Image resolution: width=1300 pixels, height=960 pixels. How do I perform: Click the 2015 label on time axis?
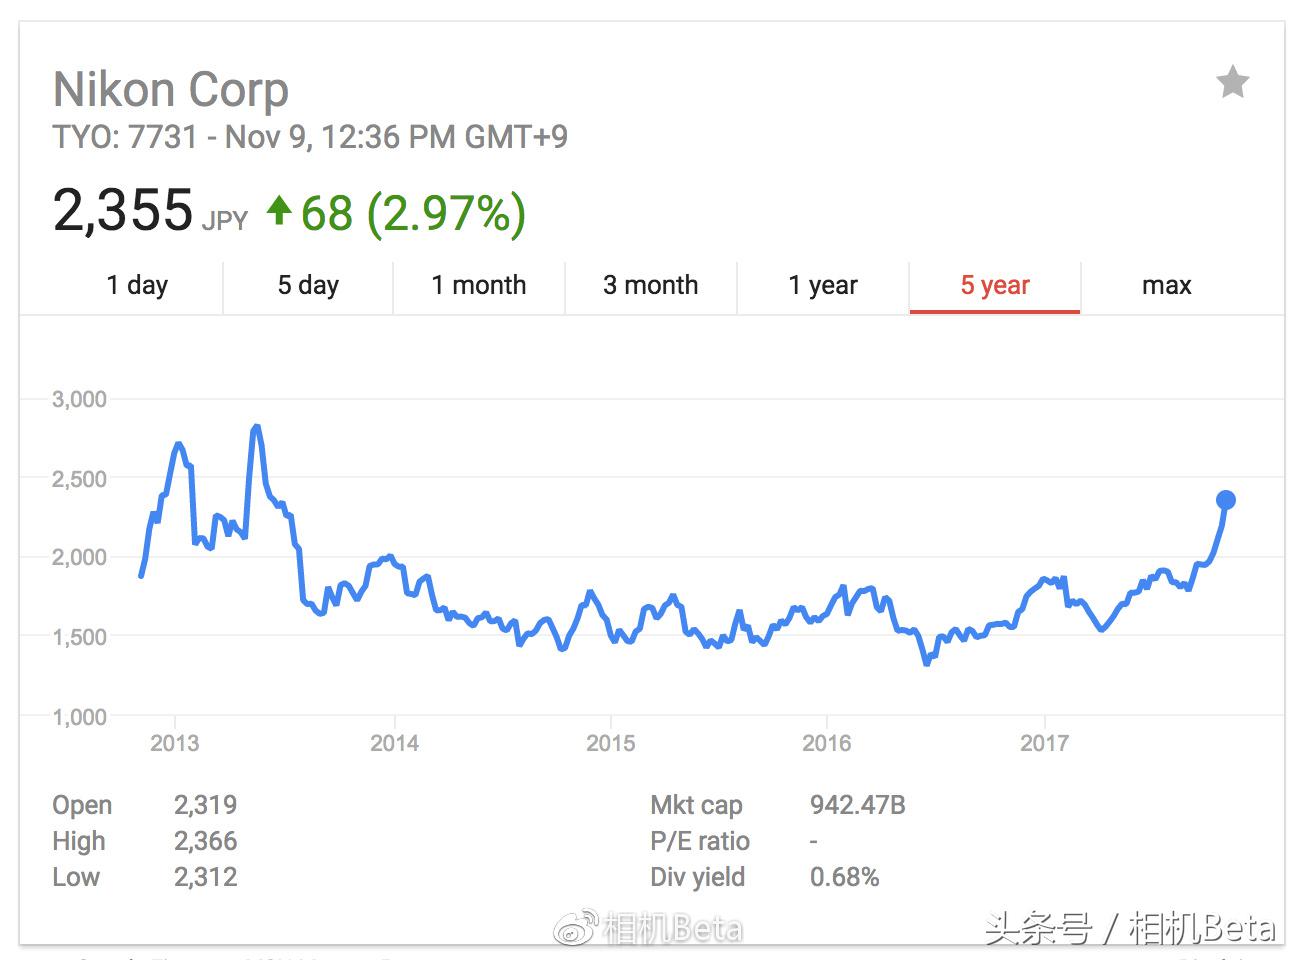coord(610,743)
